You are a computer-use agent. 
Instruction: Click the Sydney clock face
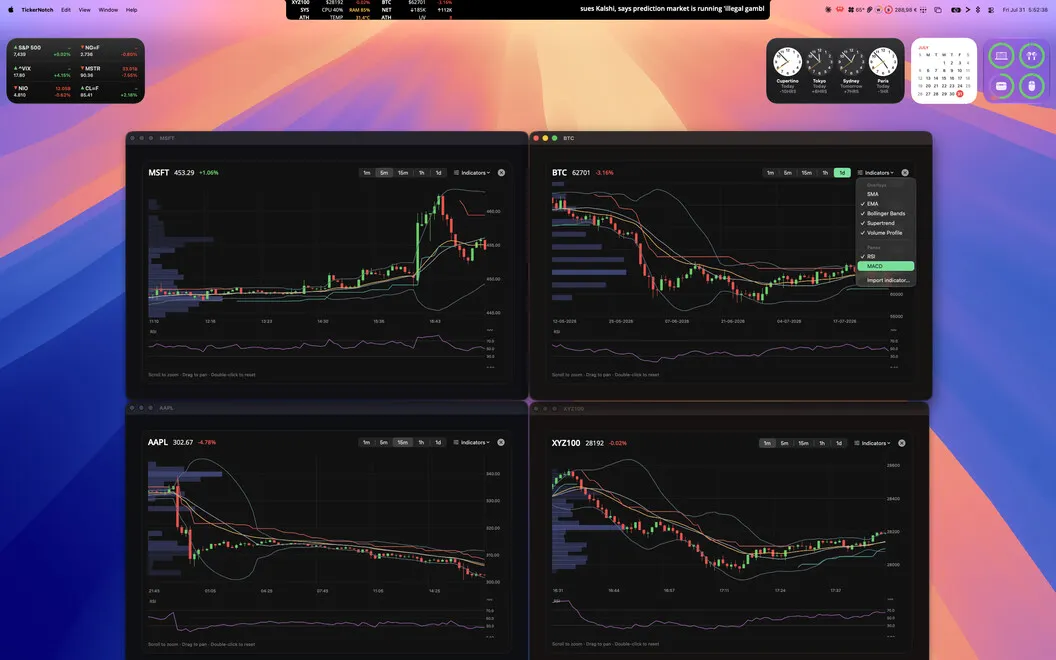coord(851,62)
